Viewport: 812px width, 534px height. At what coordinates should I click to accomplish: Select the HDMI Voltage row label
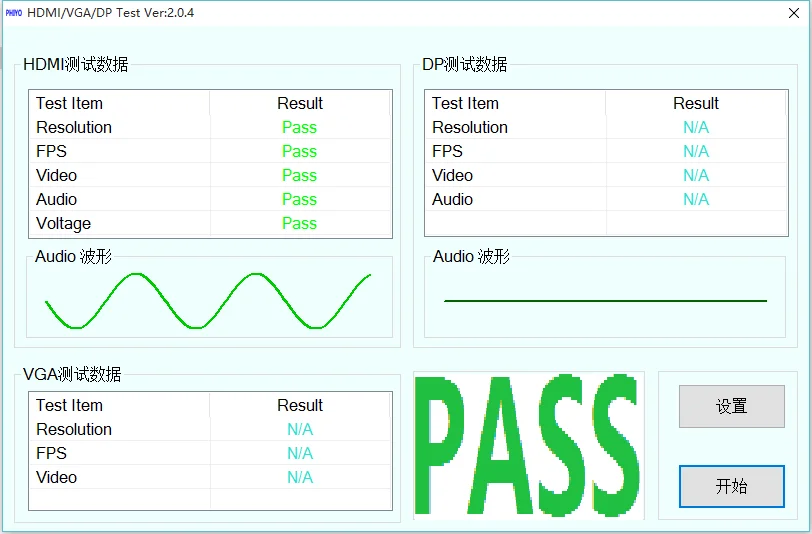pos(63,223)
